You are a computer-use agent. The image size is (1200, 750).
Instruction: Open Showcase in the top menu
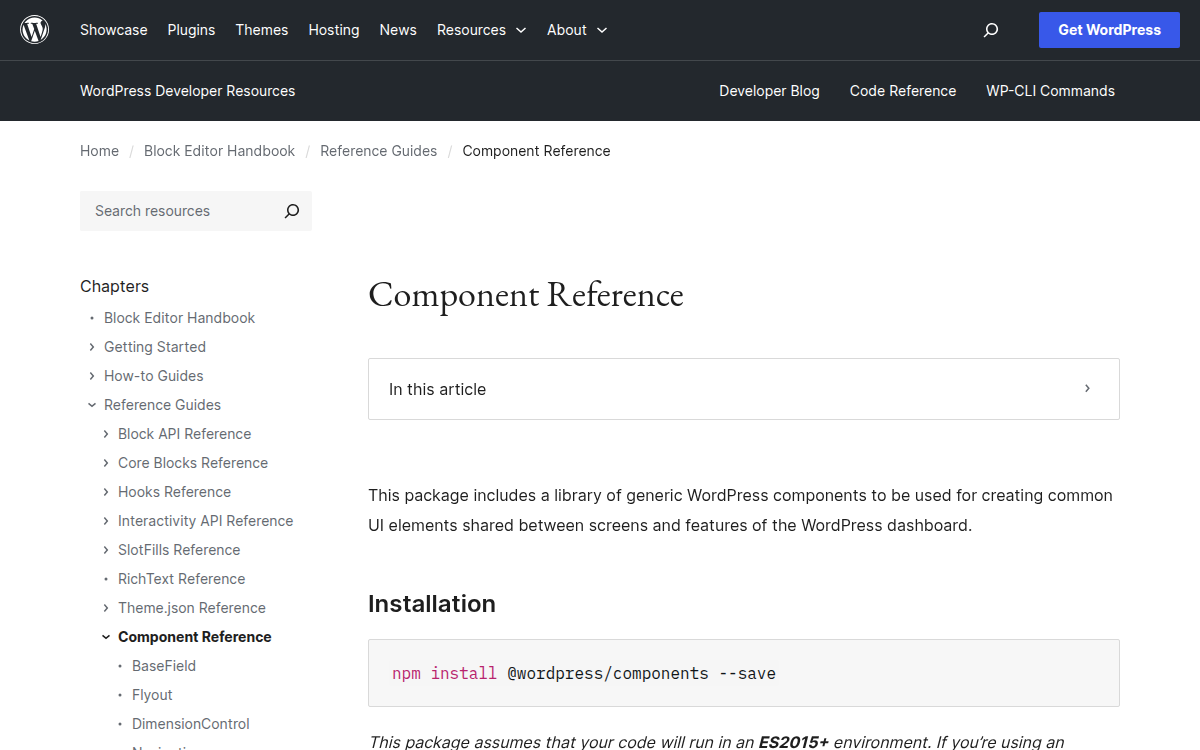114,30
